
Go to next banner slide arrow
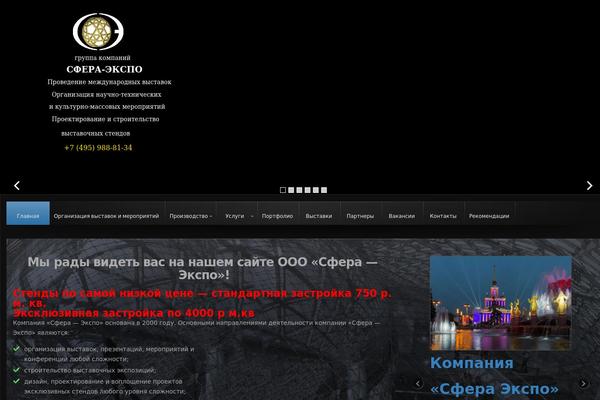[589, 186]
